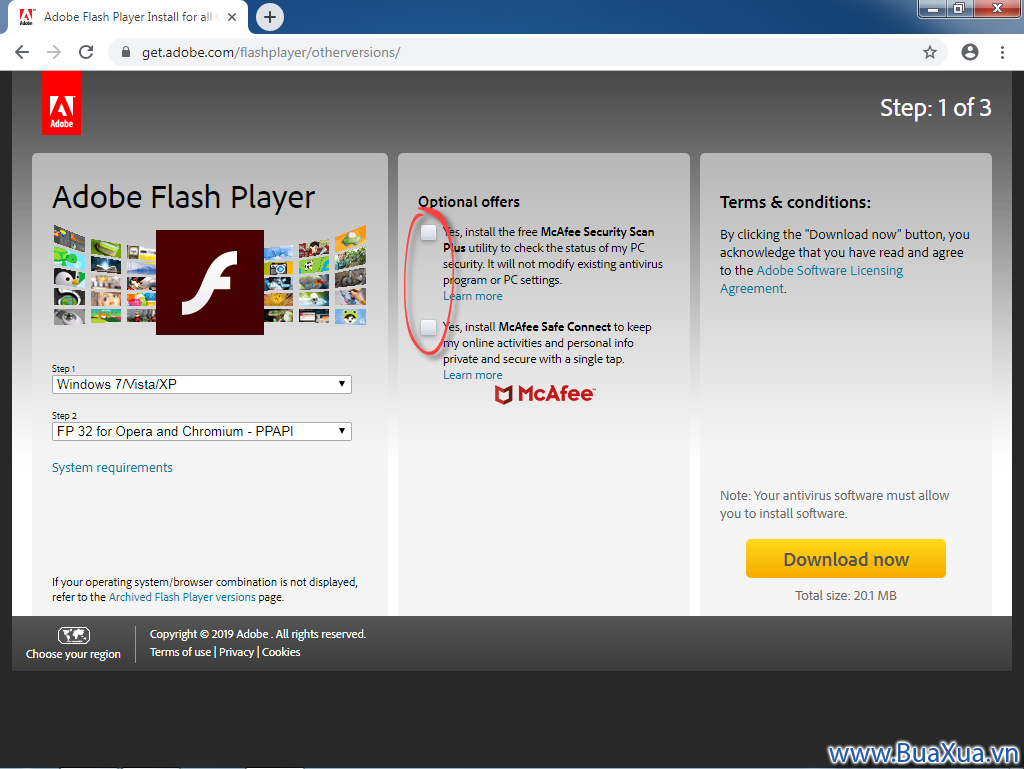Open the Archived Flash Player versions link
Viewport: 1024px width, 769px height.
(x=182, y=597)
